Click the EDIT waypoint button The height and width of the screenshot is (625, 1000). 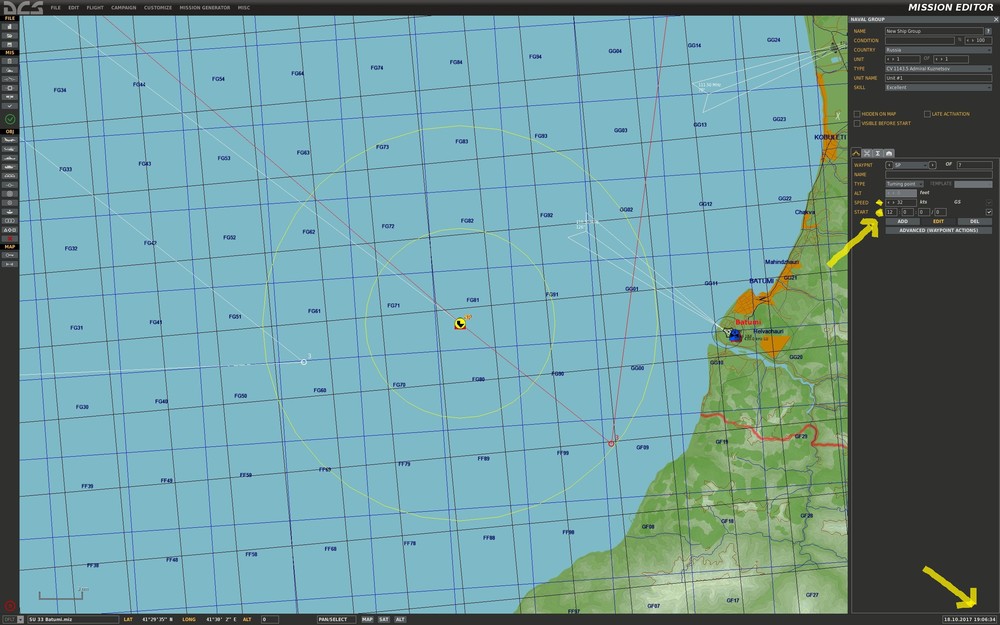click(x=938, y=221)
